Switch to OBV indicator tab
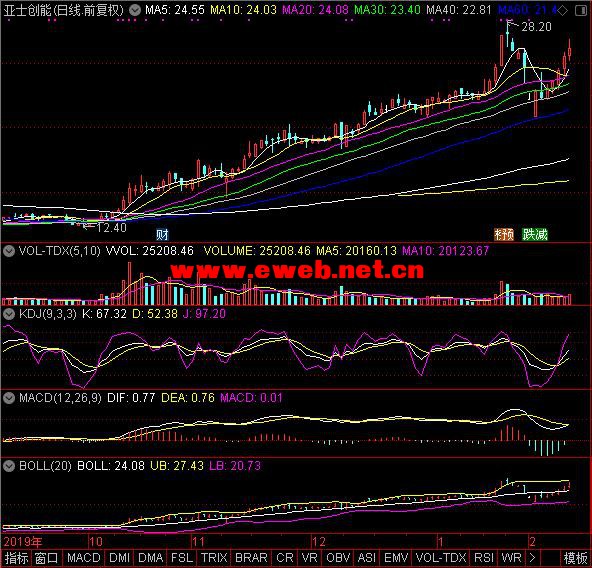The width and height of the screenshot is (592, 568). tap(338, 558)
